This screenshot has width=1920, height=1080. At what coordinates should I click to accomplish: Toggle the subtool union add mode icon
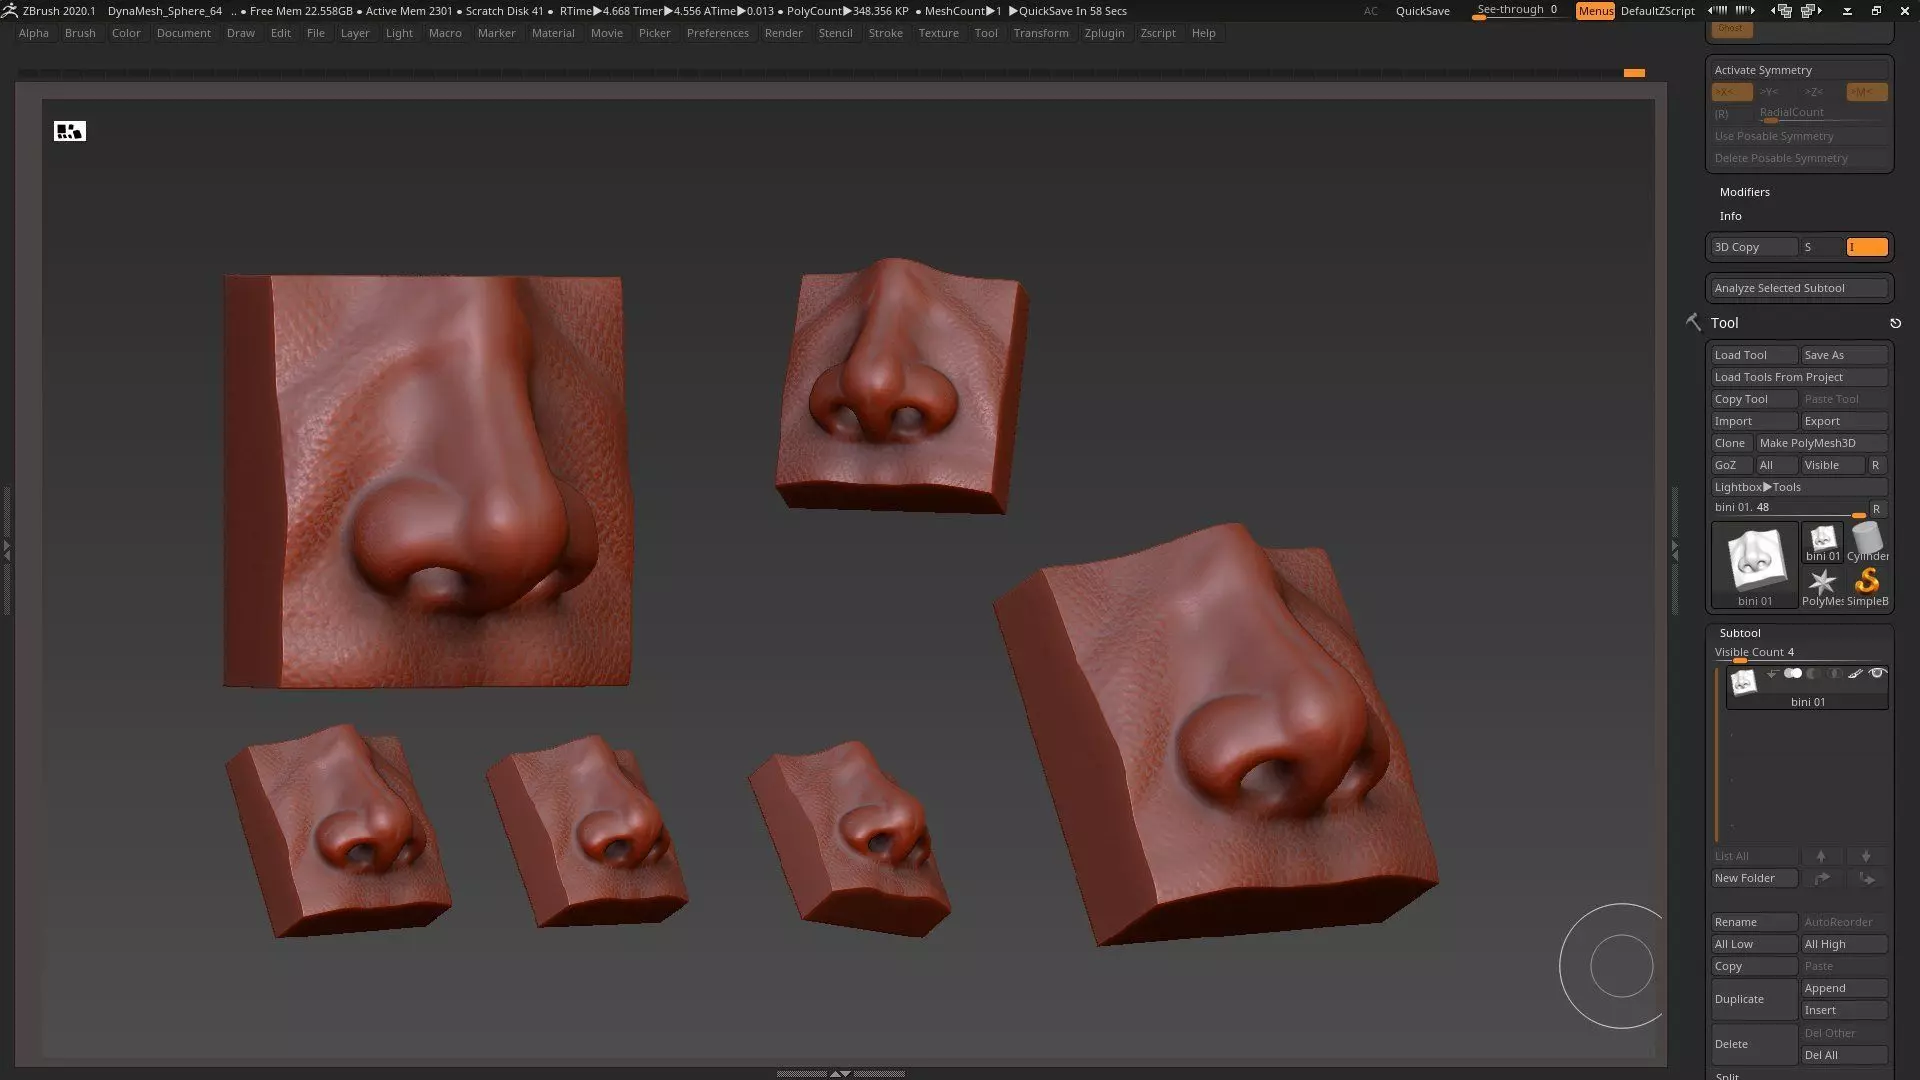(x=1793, y=674)
